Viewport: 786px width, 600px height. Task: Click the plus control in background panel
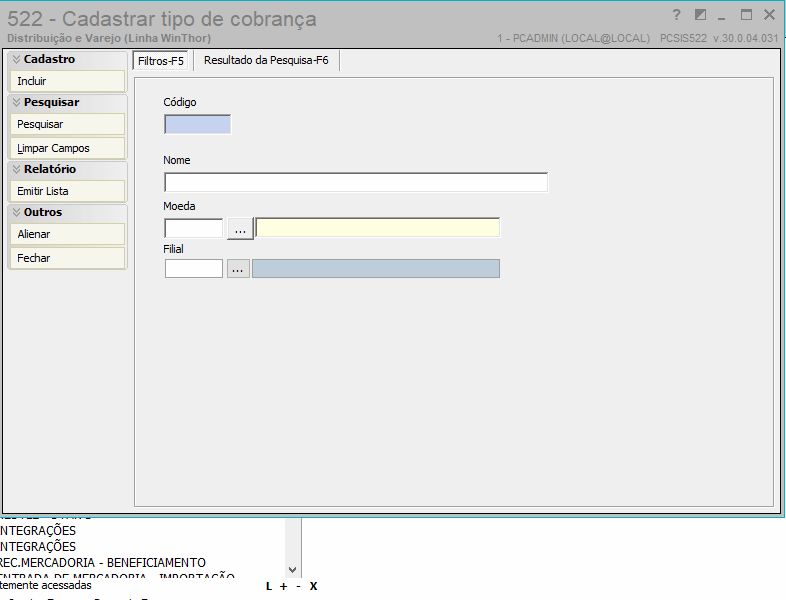[x=284, y=586]
